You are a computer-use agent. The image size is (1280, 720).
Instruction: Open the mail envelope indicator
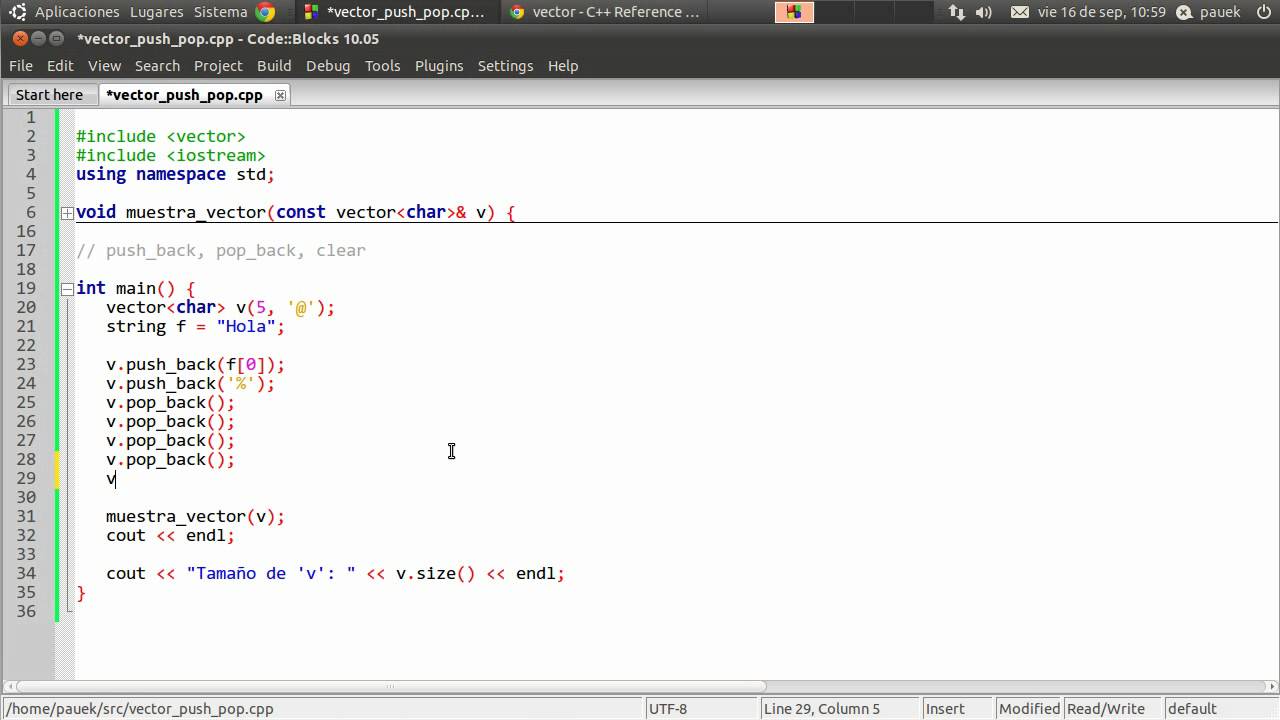1019,12
